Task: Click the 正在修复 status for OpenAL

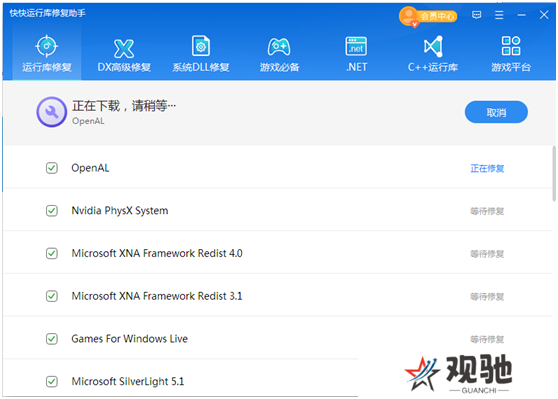Action: pos(487,168)
